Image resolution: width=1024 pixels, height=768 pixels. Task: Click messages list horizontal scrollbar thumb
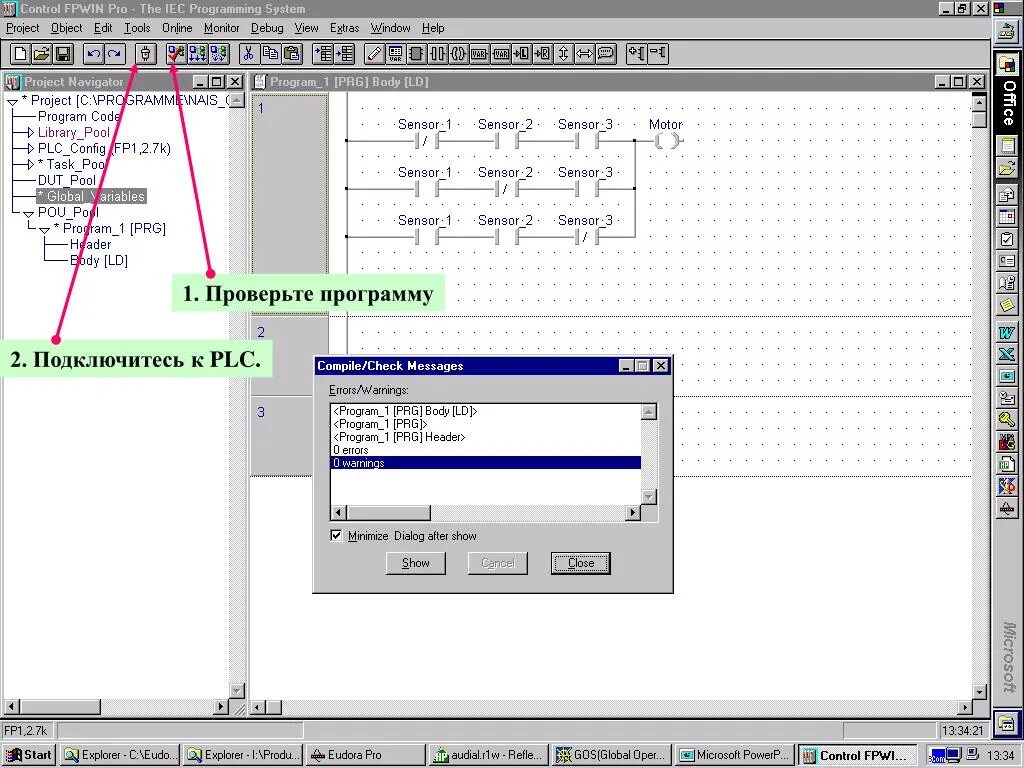pyautogui.click(x=389, y=513)
